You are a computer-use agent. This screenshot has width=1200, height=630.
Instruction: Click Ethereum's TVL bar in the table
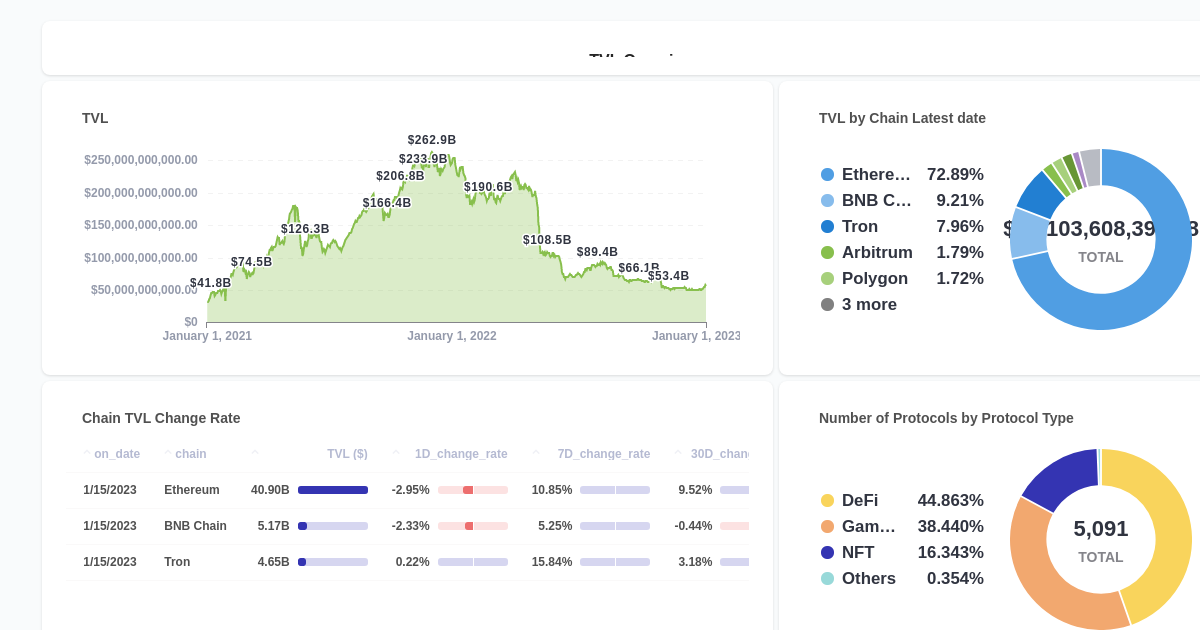[x=334, y=490]
